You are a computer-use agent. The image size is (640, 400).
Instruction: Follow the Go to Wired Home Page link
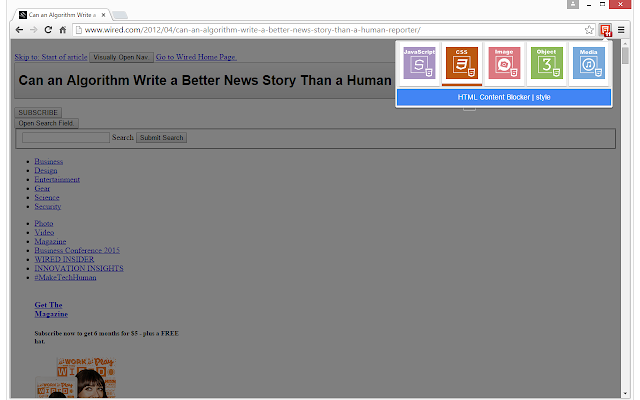(196, 57)
